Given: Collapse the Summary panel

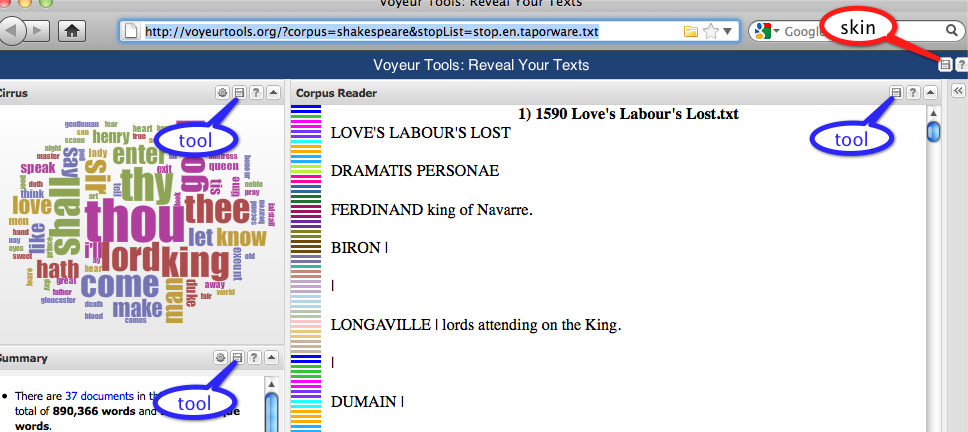Looking at the screenshot, I should pyautogui.click(x=272, y=357).
